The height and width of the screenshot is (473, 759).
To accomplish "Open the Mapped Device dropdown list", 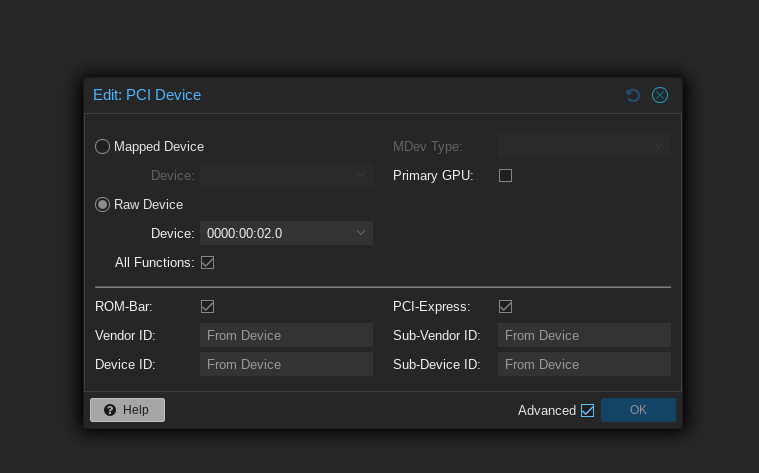I will click(361, 175).
